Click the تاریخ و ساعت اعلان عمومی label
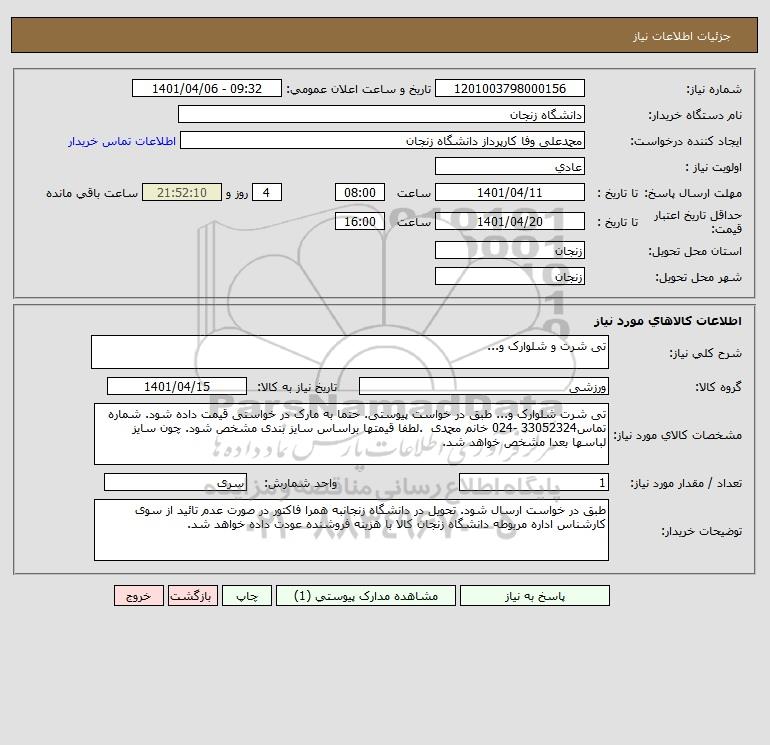The image size is (770, 745). (x=358, y=89)
